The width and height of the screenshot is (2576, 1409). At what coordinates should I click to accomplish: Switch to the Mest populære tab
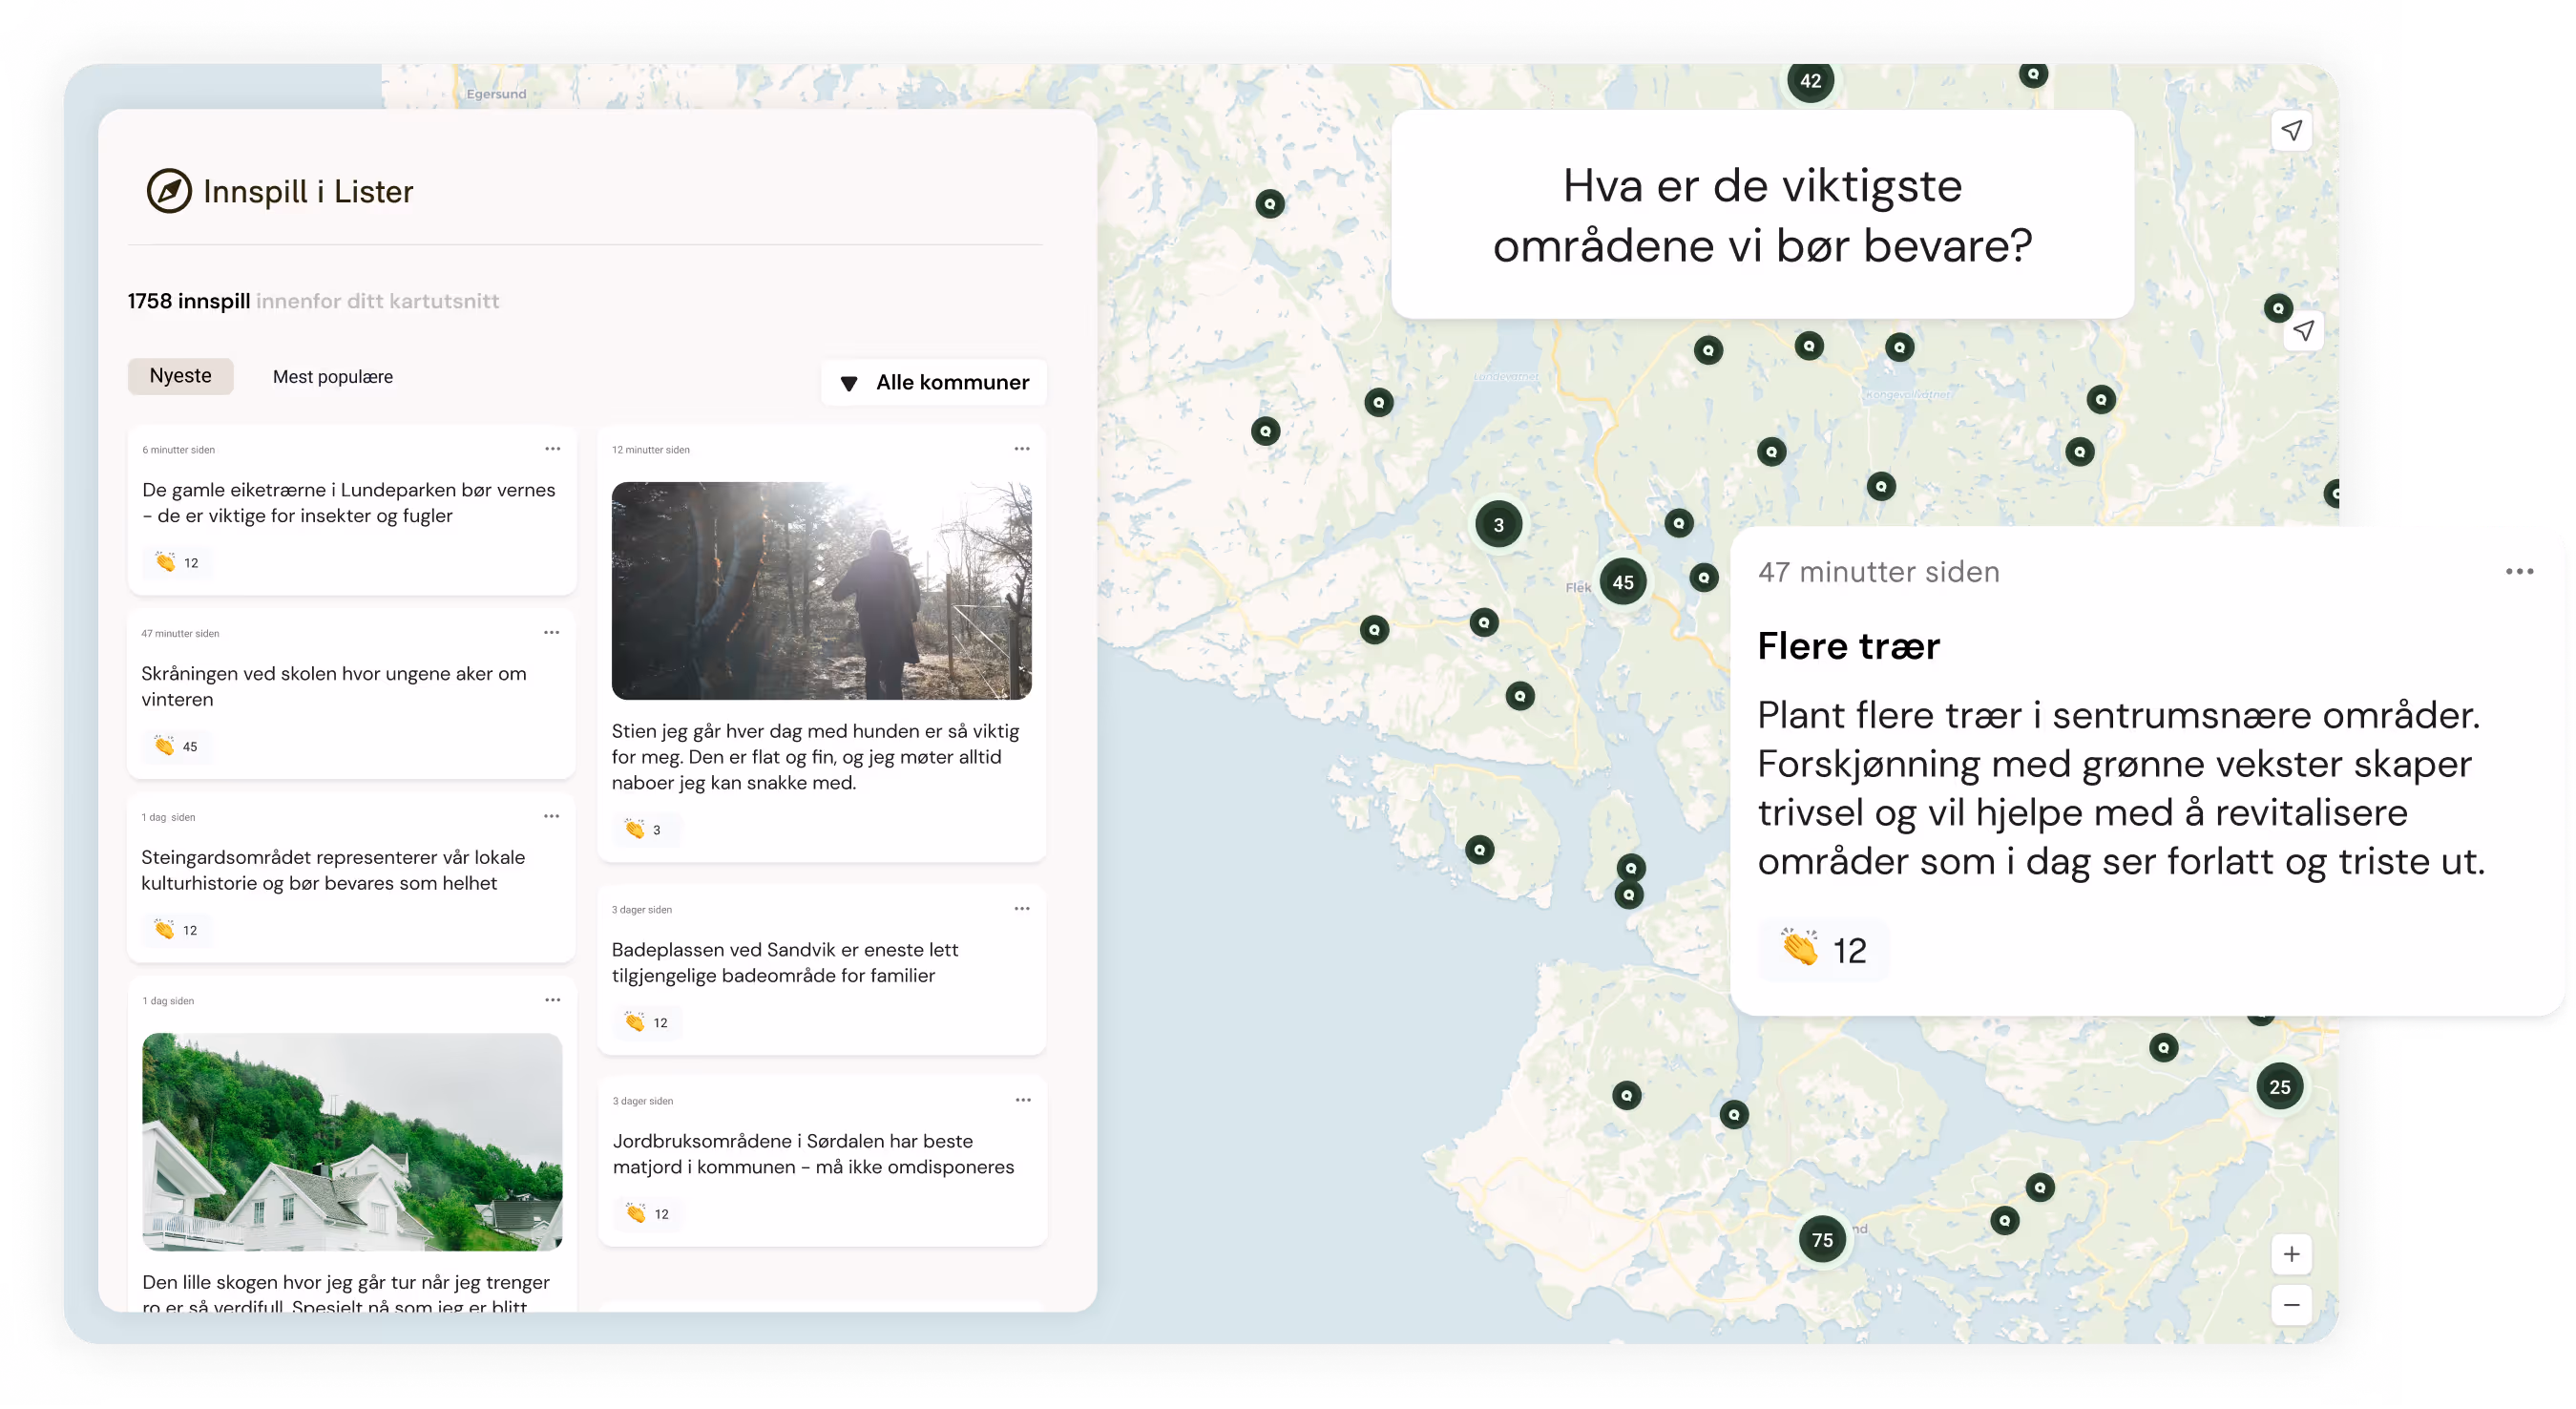pos(332,377)
